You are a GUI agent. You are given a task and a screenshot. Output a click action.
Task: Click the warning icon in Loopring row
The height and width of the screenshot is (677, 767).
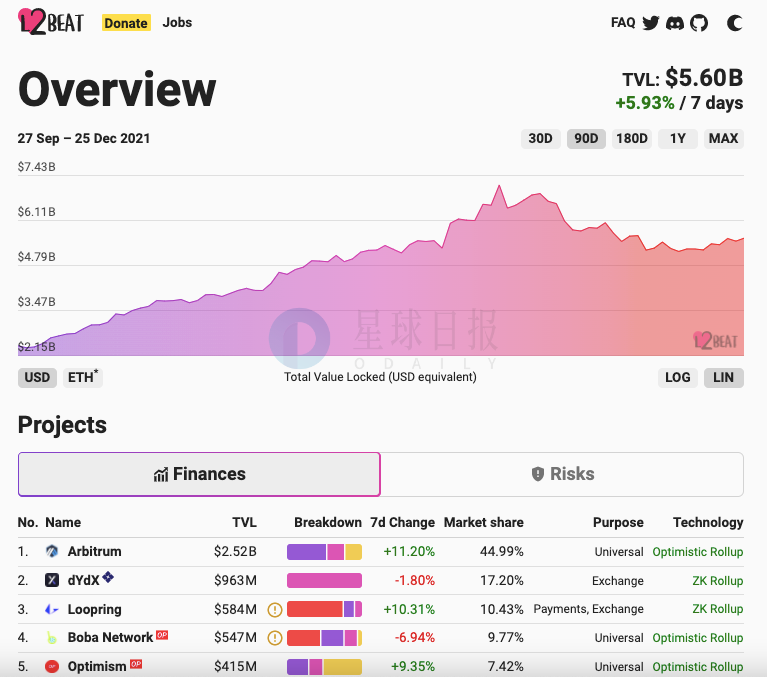pyautogui.click(x=275, y=609)
